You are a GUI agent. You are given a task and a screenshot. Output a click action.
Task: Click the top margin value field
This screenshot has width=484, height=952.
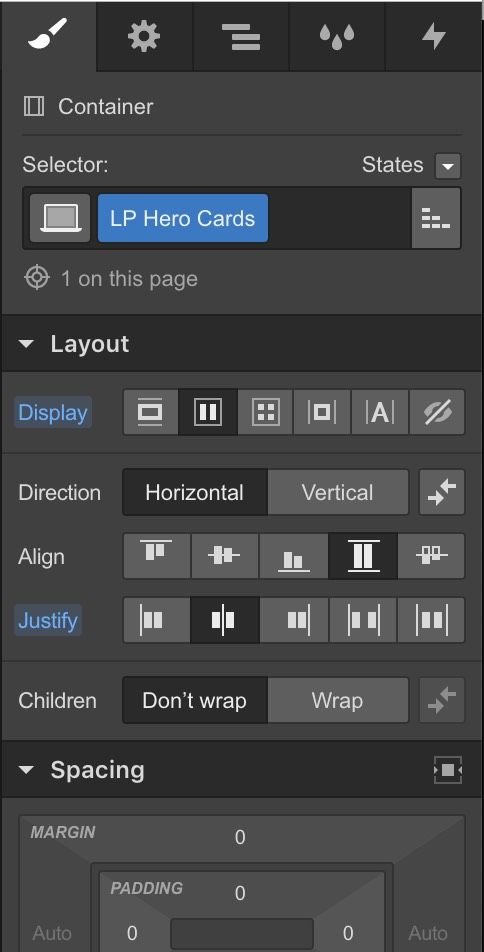point(240,837)
